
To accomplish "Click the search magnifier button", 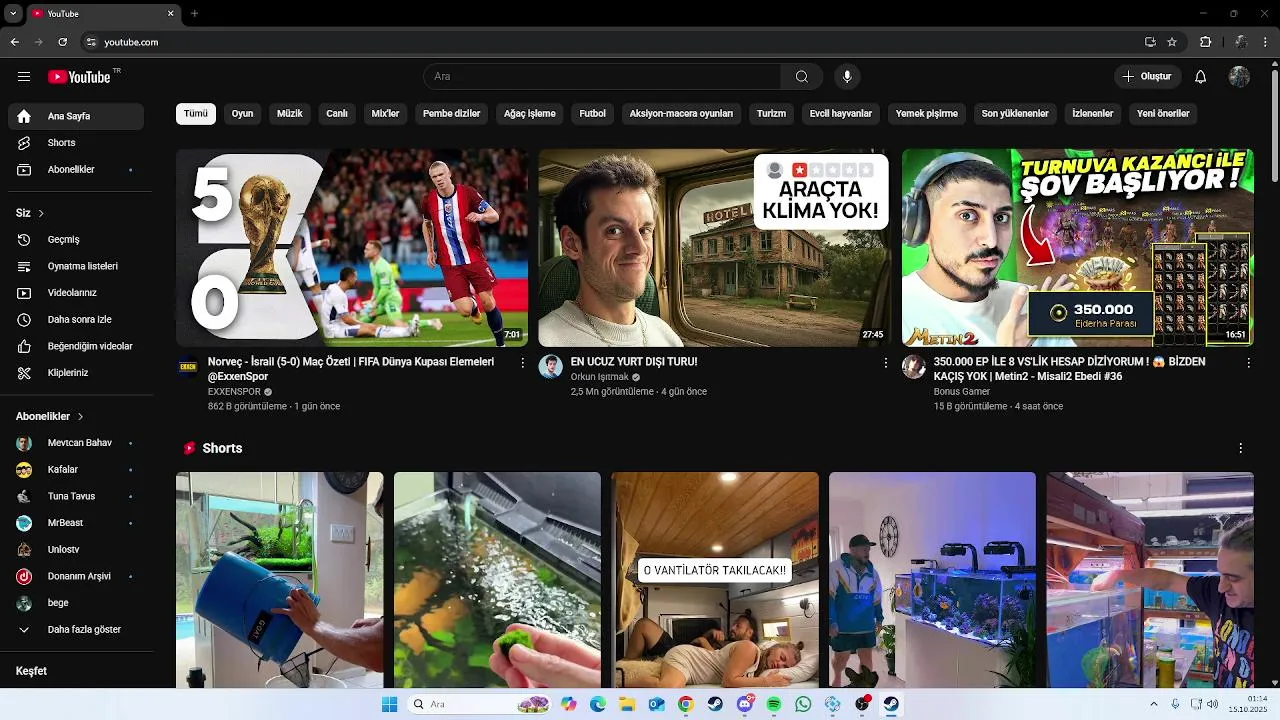I will pos(802,77).
